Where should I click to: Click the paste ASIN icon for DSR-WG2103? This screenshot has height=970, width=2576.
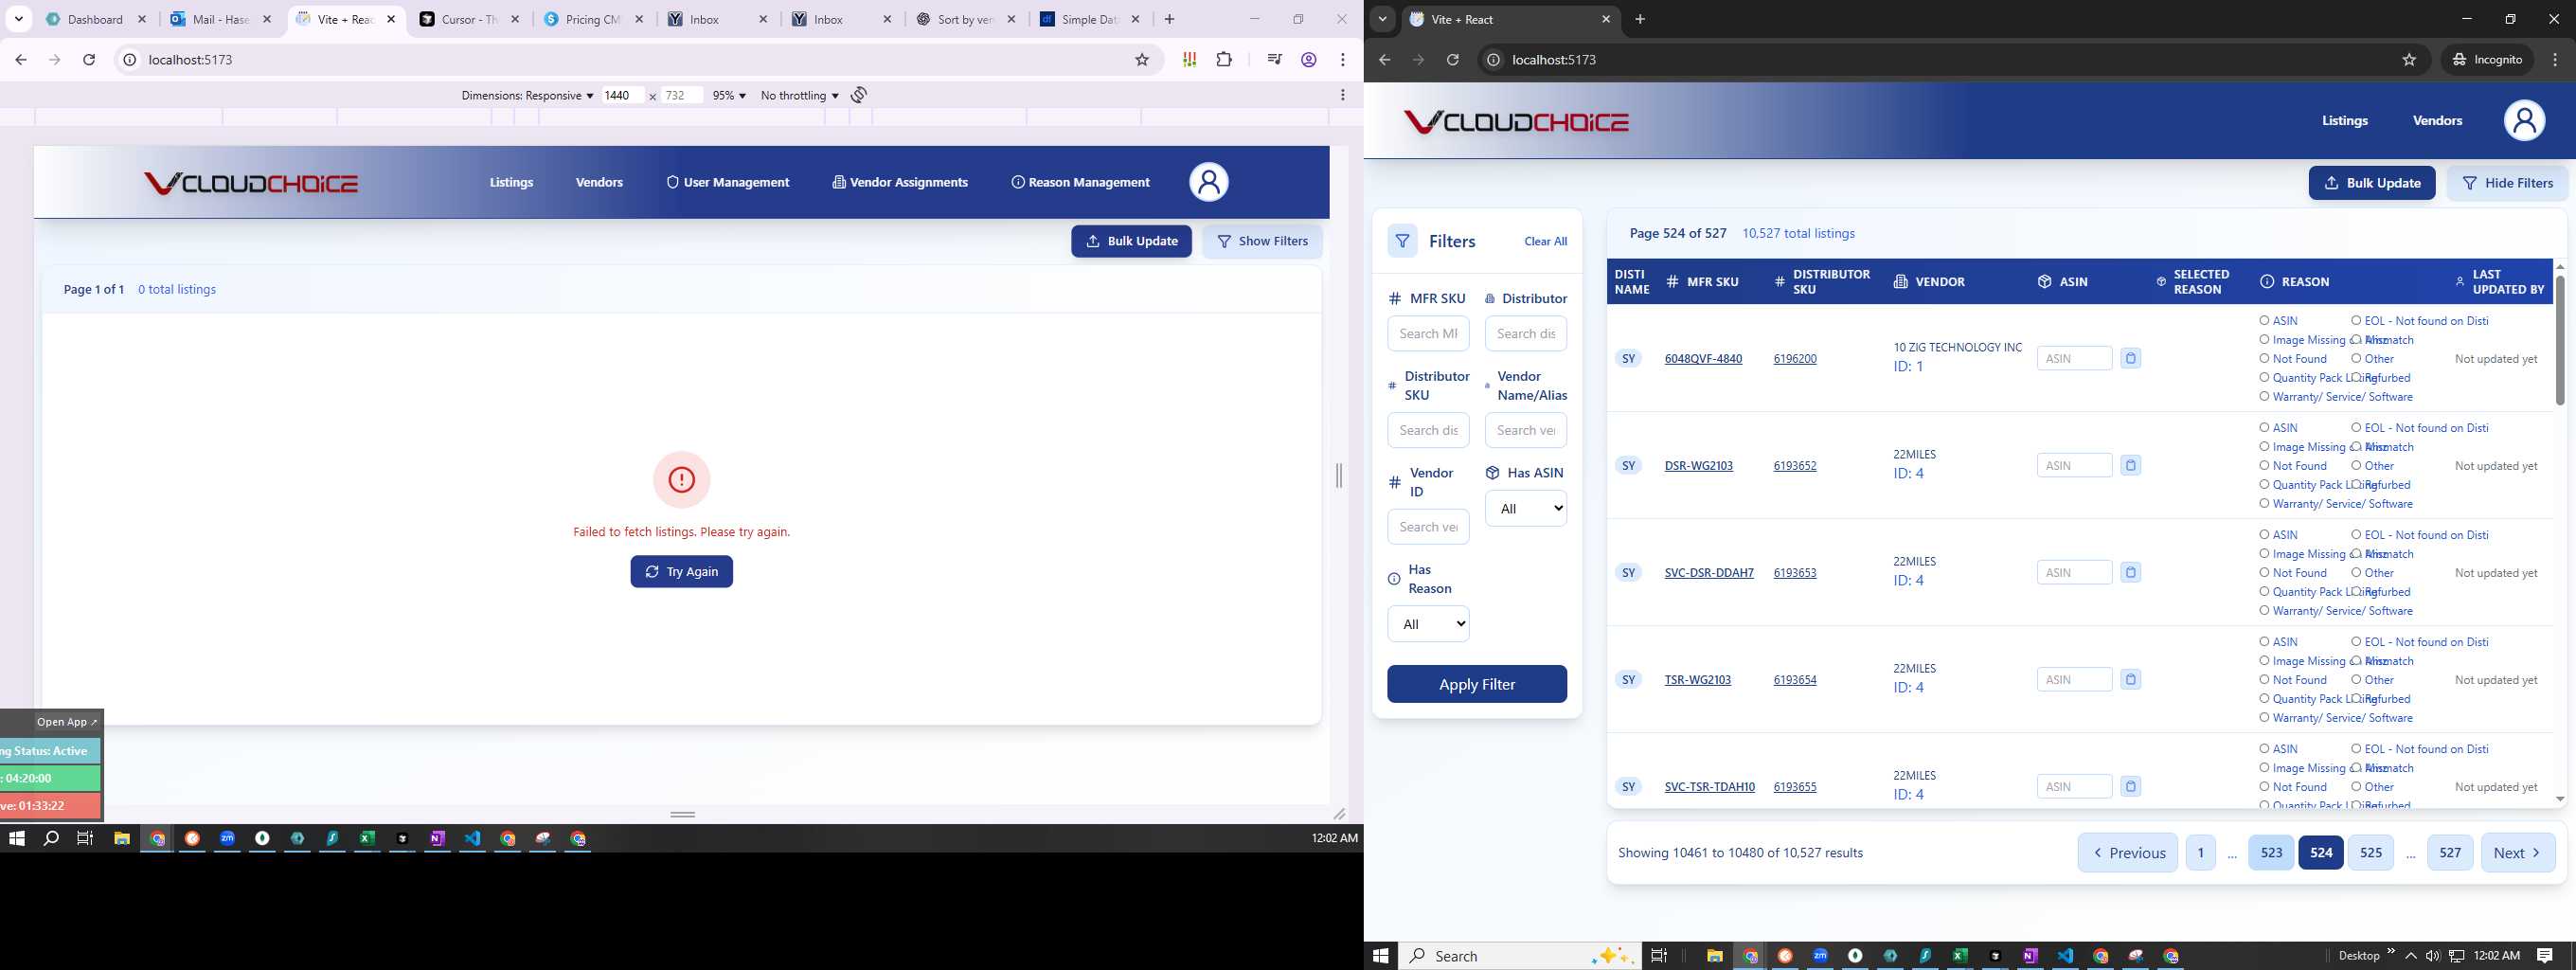pyautogui.click(x=2131, y=465)
